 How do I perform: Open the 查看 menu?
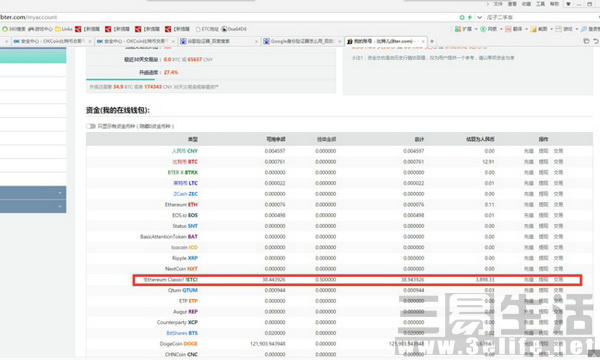tap(512, 4)
